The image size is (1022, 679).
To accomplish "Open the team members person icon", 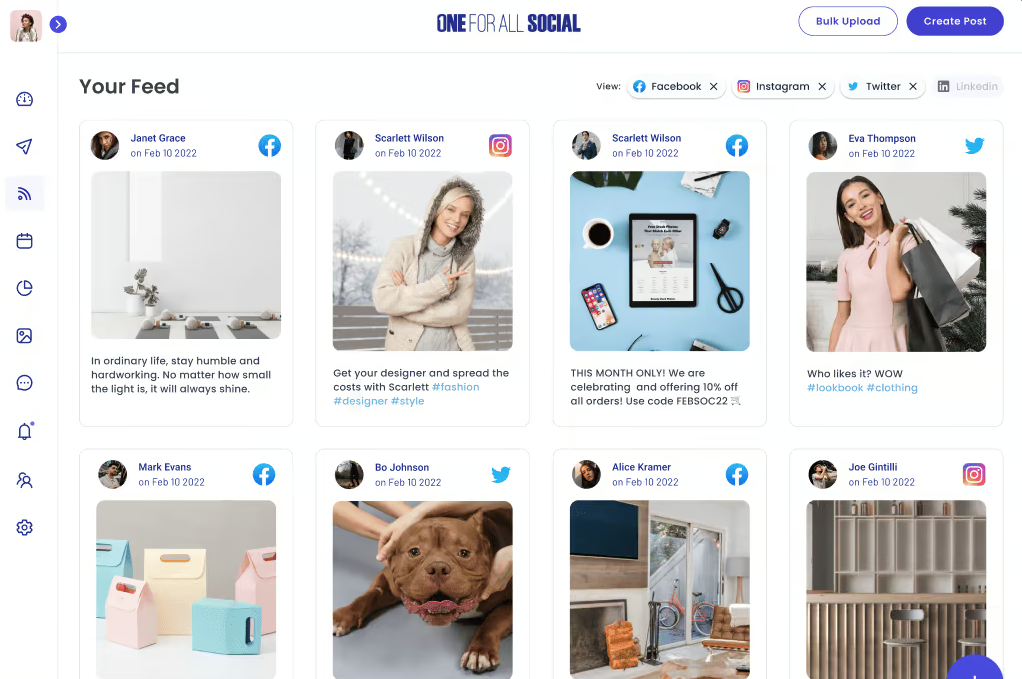I will [25, 480].
